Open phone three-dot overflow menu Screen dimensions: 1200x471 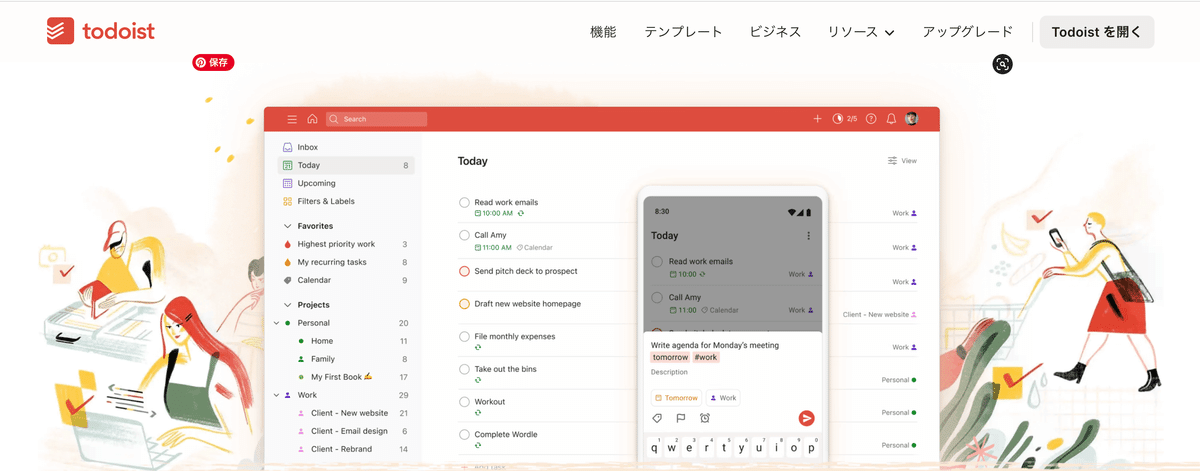(808, 236)
